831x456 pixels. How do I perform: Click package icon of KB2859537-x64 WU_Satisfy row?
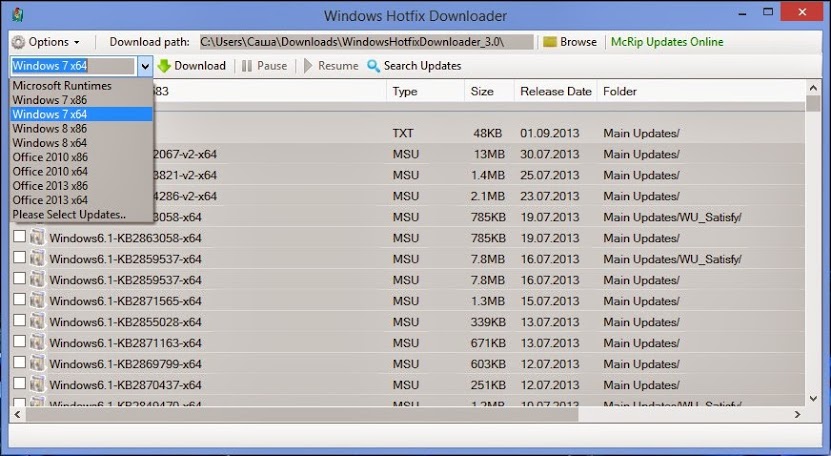(x=37, y=258)
